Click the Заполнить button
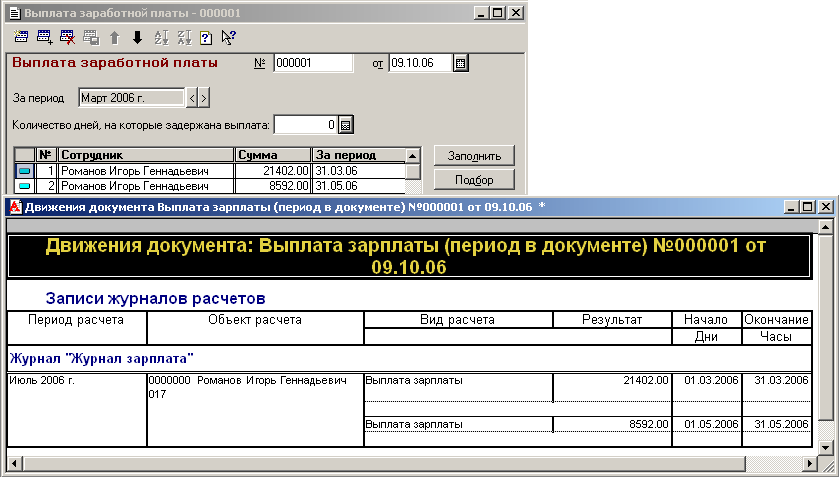 pos(474,156)
